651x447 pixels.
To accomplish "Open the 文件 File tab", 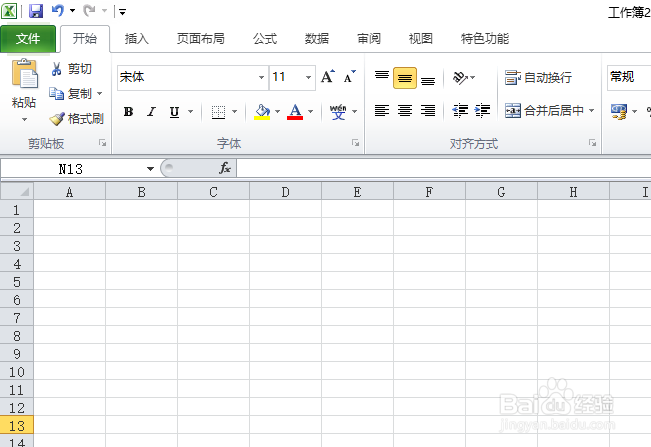I will tap(28, 39).
